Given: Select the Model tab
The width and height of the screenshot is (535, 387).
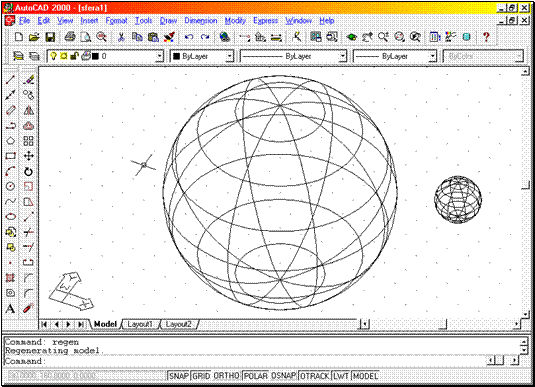Looking at the screenshot, I should point(105,324).
